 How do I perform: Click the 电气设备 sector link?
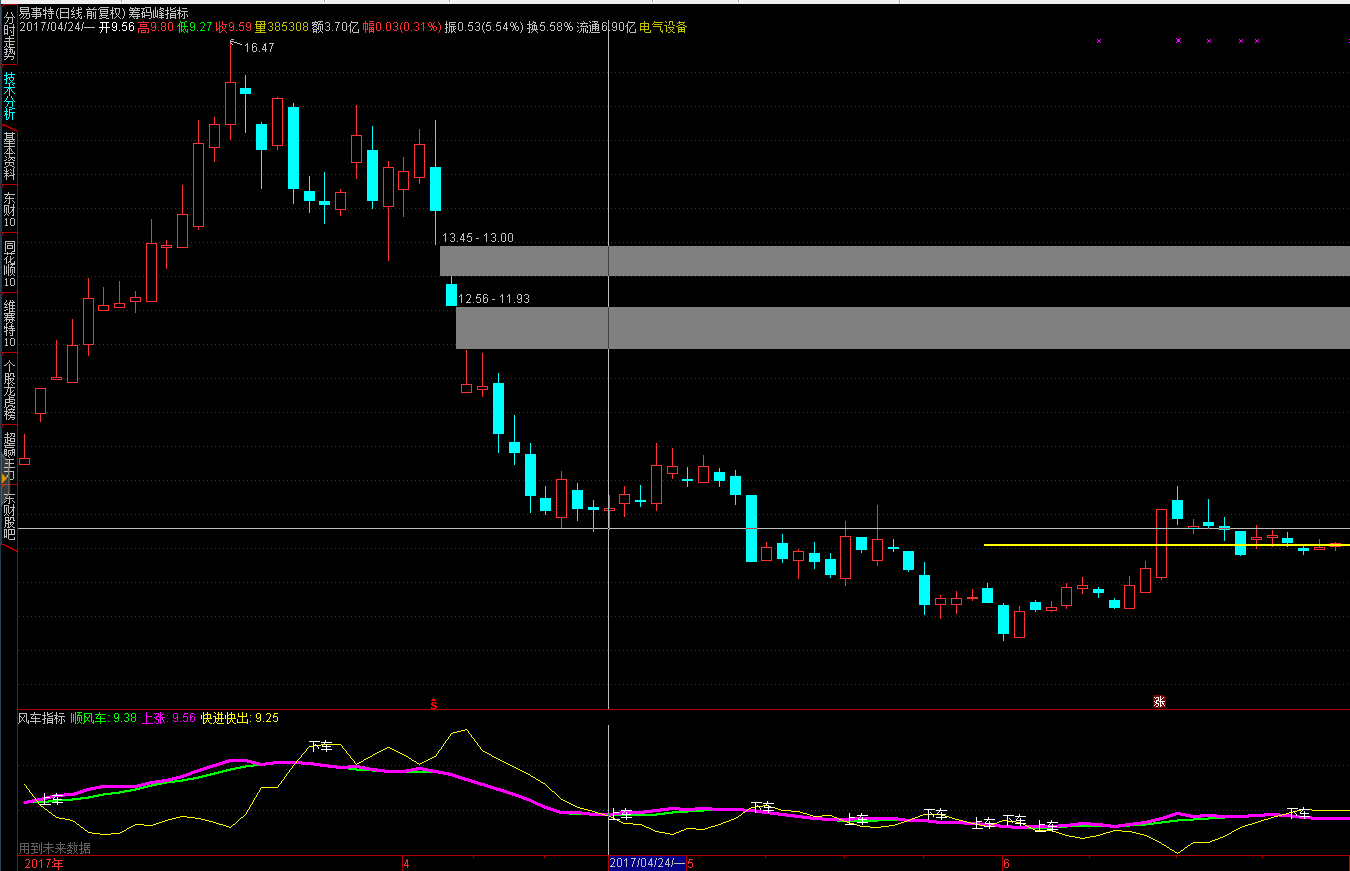[x=663, y=28]
